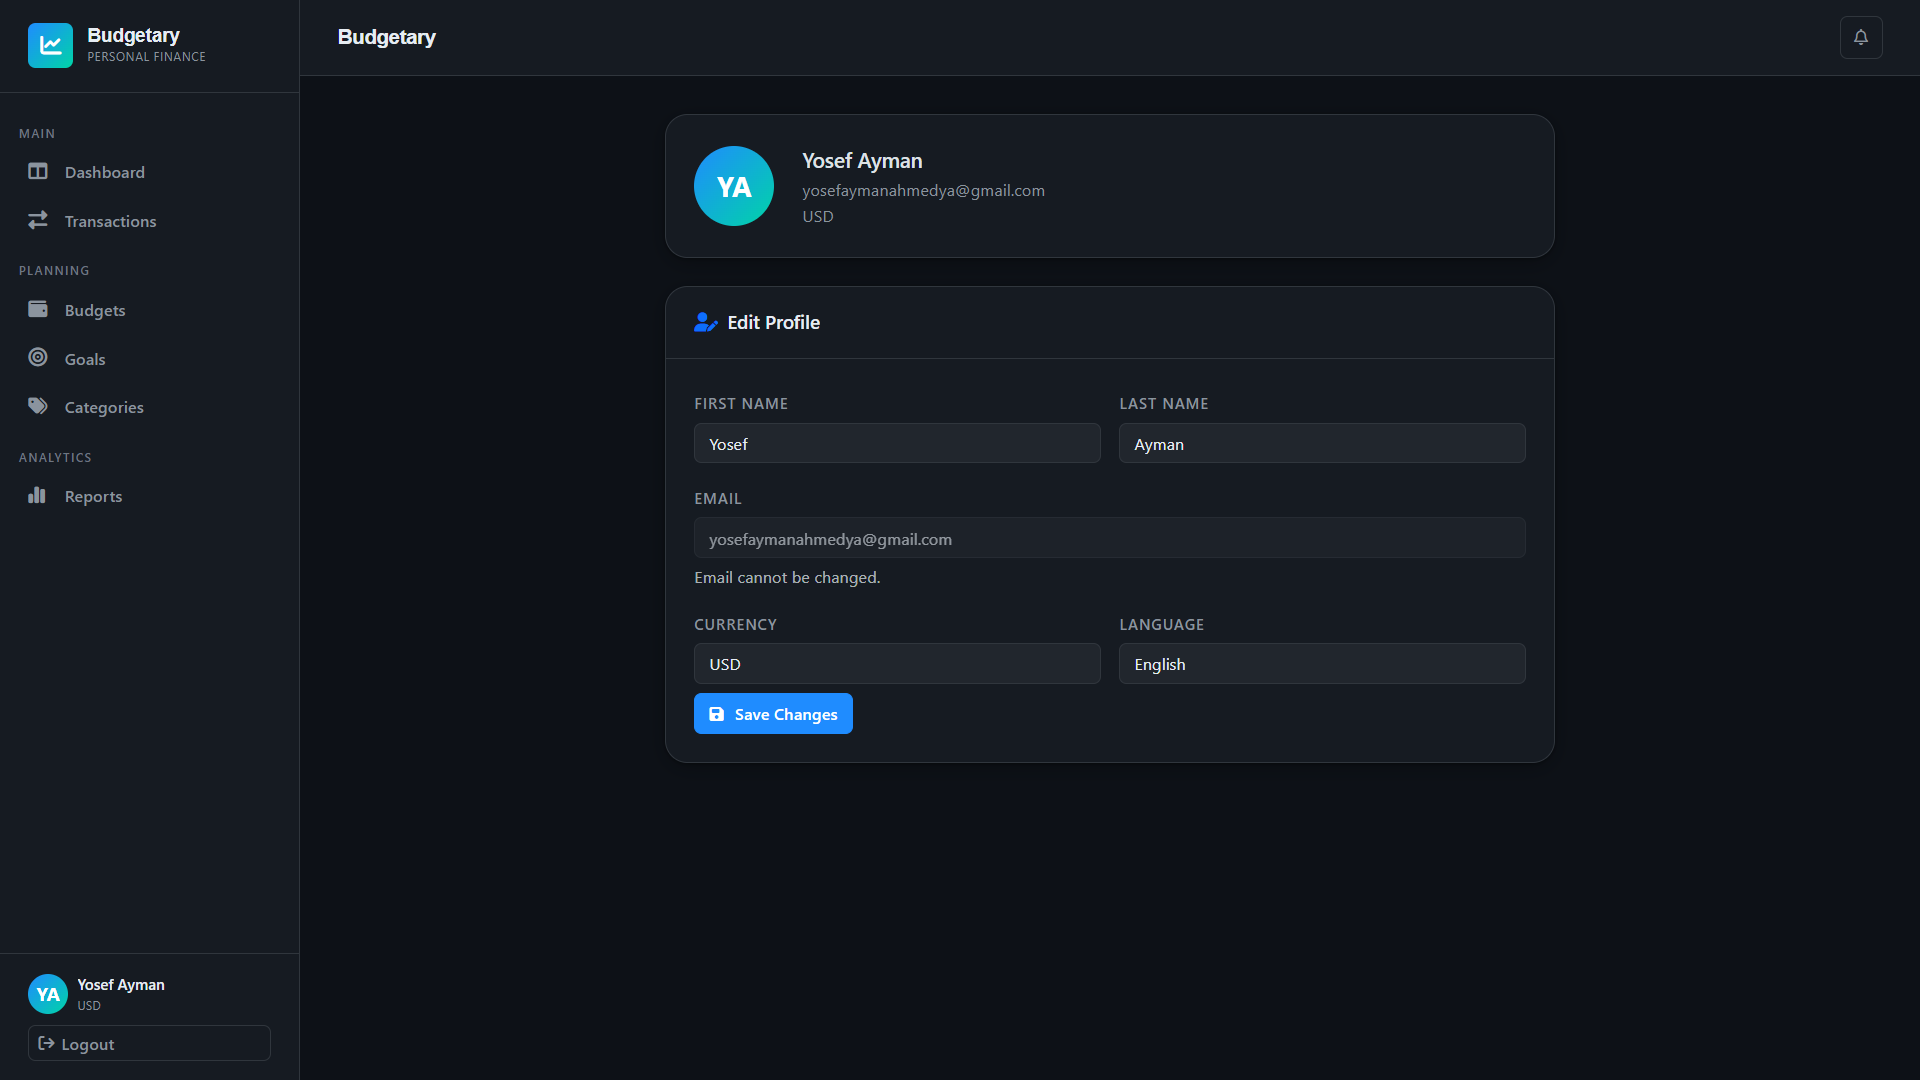Open the Dashboard page

[150, 172]
